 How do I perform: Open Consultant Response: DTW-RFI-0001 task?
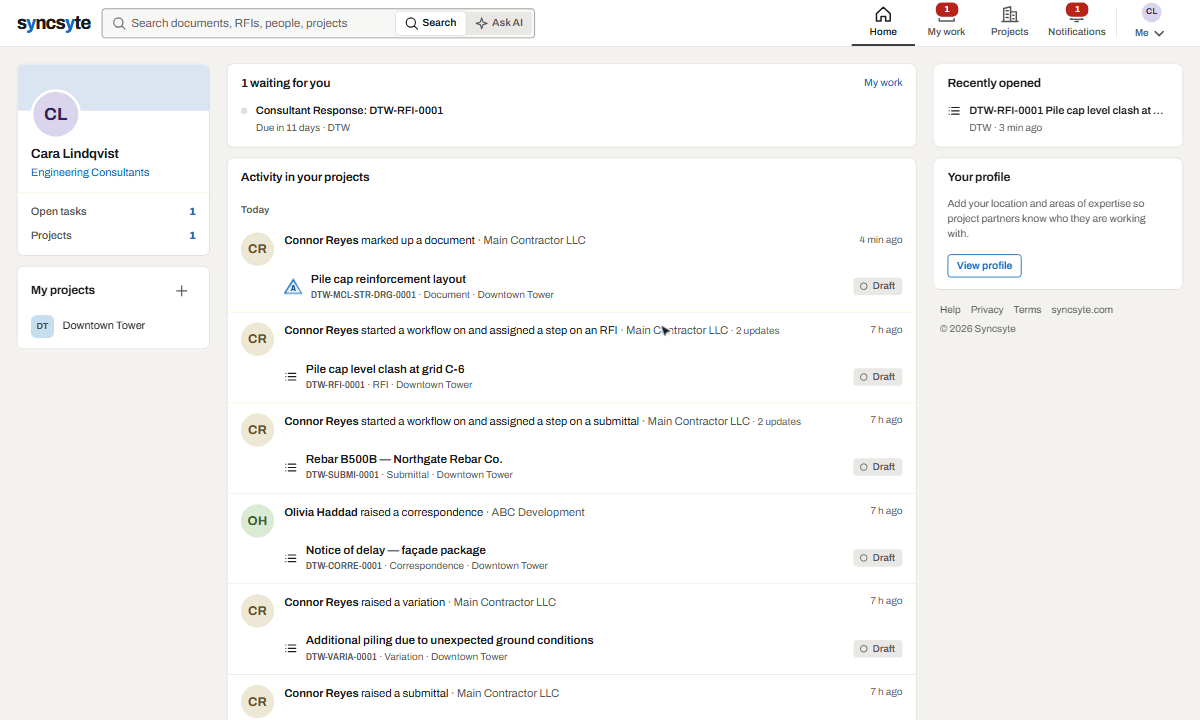tap(349, 110)
